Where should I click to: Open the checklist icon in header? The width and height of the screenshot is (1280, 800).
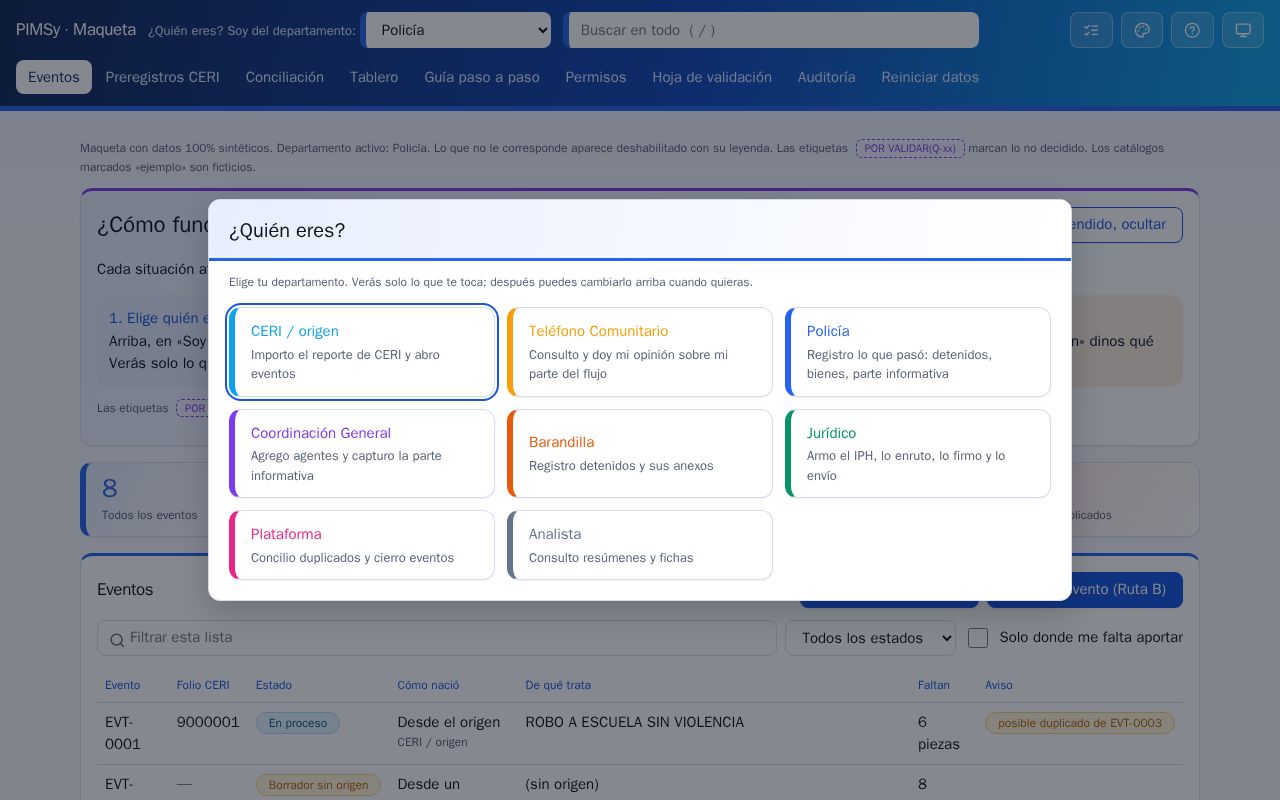1091,30
